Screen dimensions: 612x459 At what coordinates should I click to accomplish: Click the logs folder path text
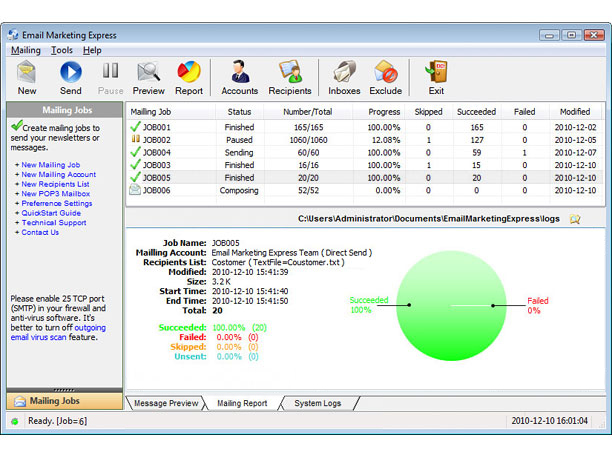click(429, 219)
